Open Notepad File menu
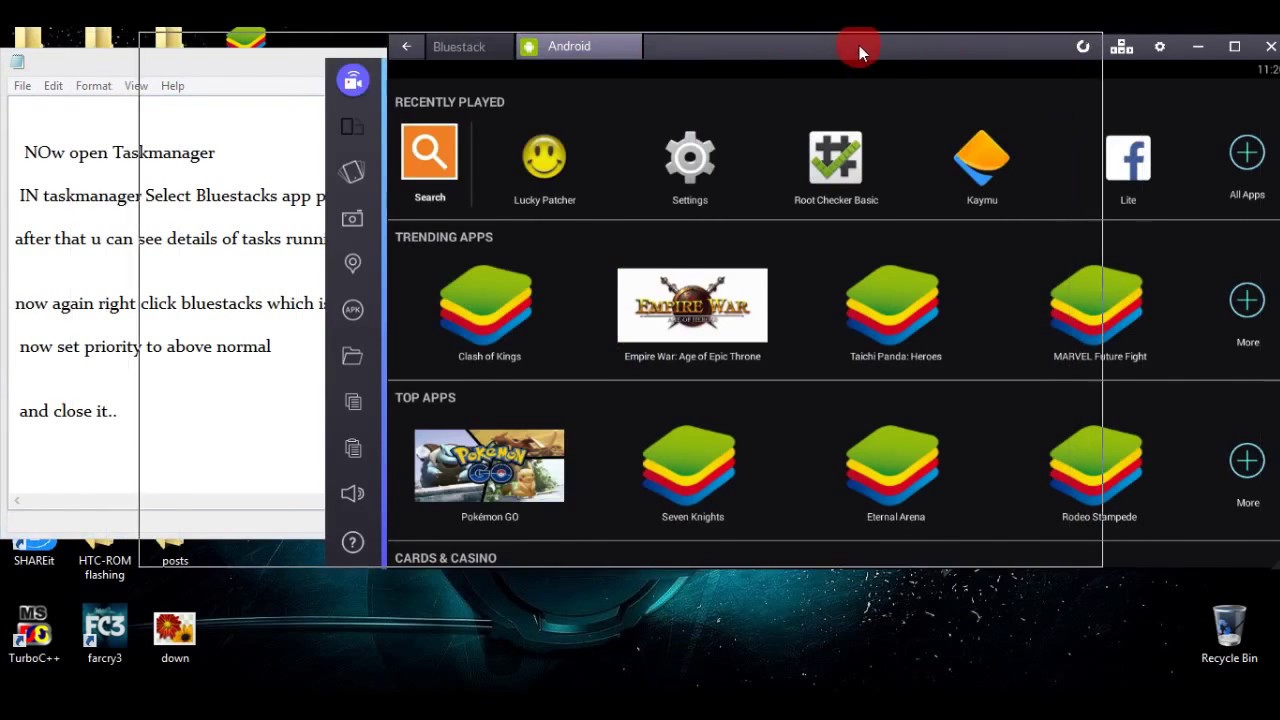The image size is (1280, 720). click(x=22, y=86)
